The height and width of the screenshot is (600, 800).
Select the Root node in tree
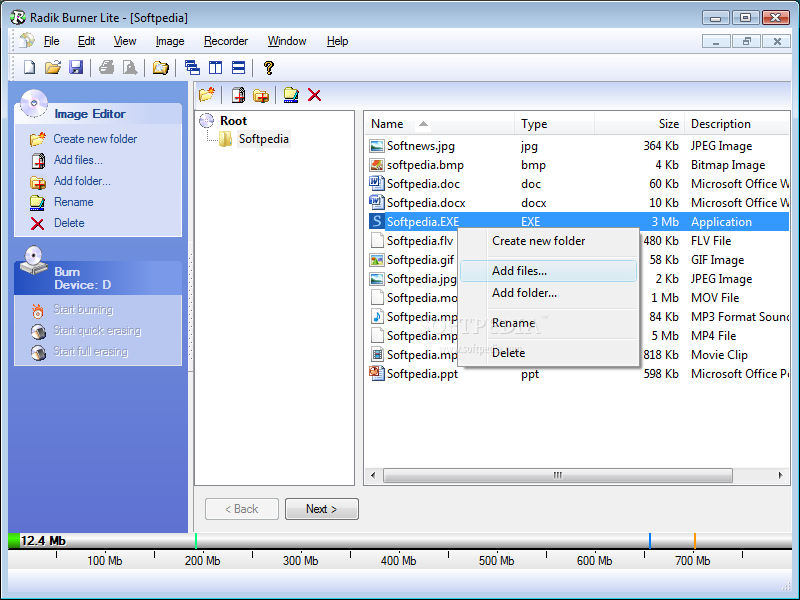click(x=233, y=121)
